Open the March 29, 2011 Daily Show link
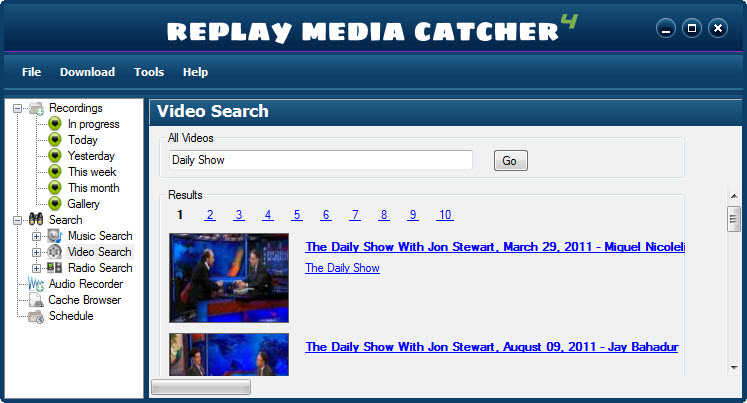 (x=495, y=247)
